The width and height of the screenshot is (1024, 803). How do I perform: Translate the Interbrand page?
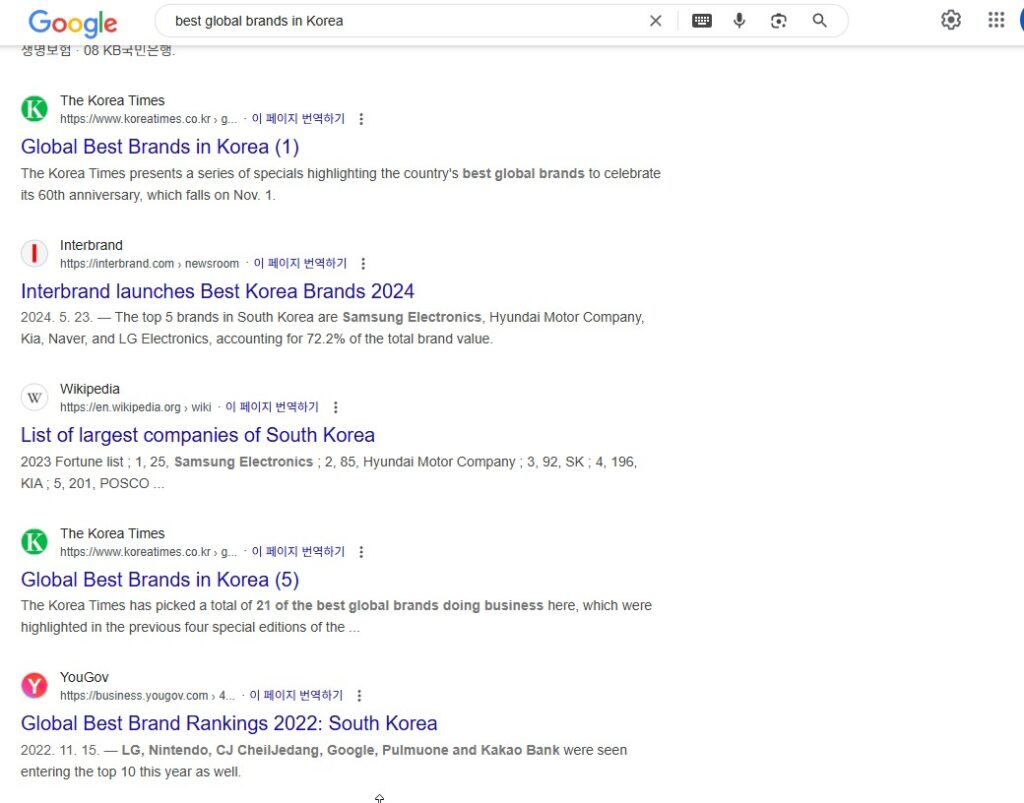coord(300,263)
